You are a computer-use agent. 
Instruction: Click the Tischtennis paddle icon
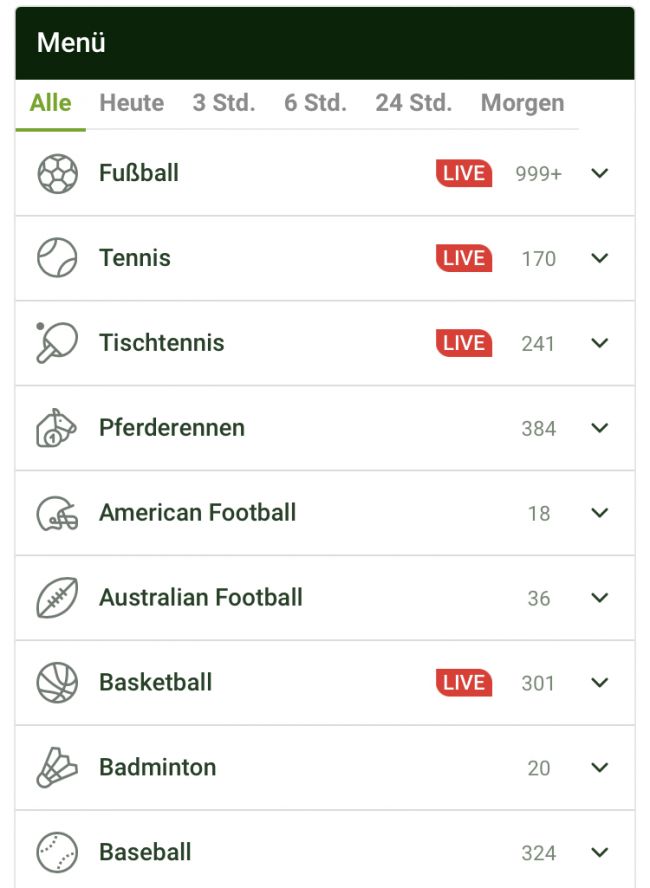[x=56, y=343]
